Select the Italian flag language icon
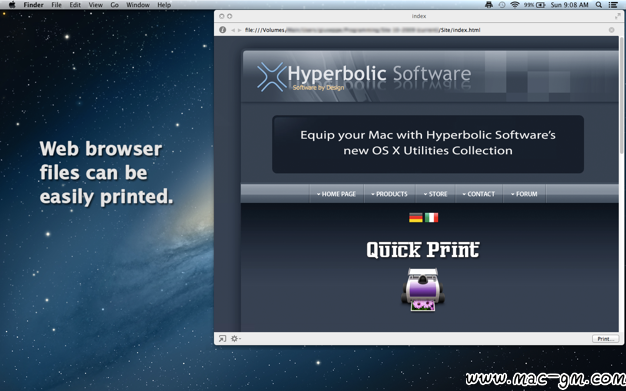626x391 pixels. click(x=431, y=218)
